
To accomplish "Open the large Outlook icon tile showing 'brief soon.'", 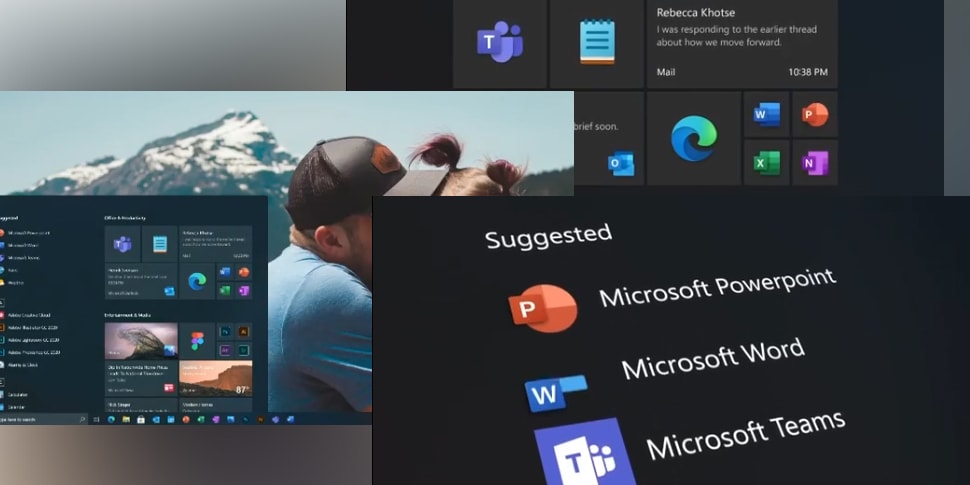I will (609, 138).
